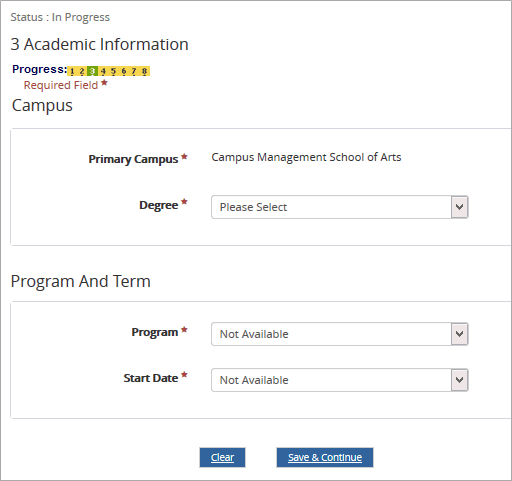
Task: Click the Clear button
Action: click(222, 457)
